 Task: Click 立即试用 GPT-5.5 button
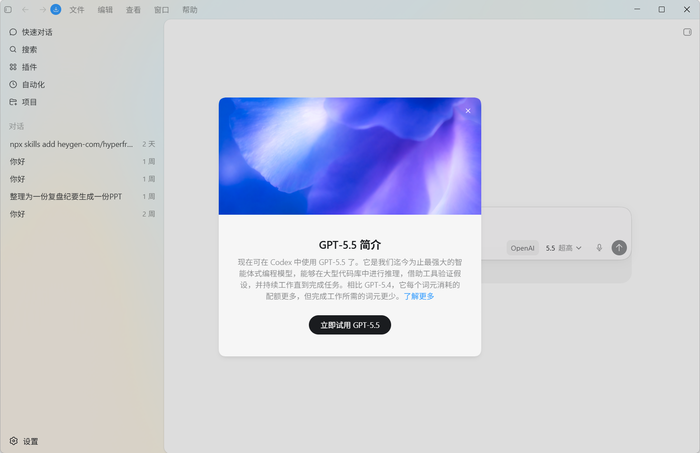(x=350, y=325)
